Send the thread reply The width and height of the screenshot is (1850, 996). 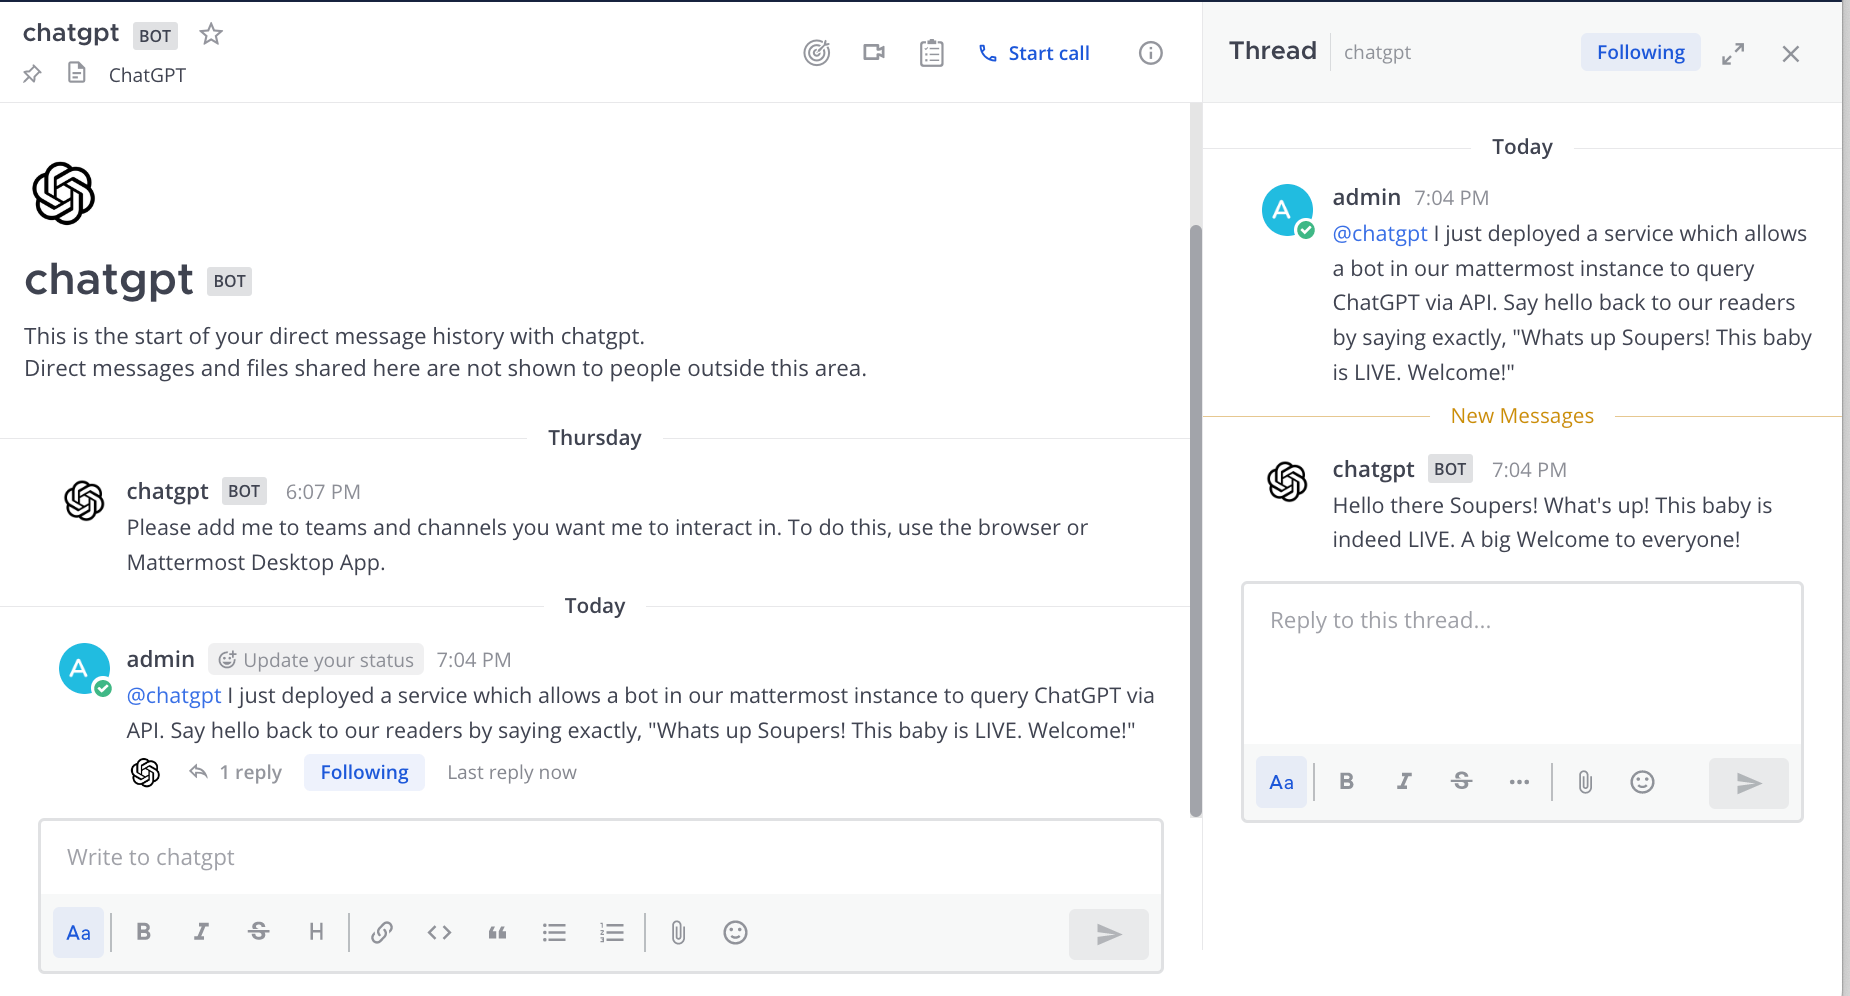1748,783
